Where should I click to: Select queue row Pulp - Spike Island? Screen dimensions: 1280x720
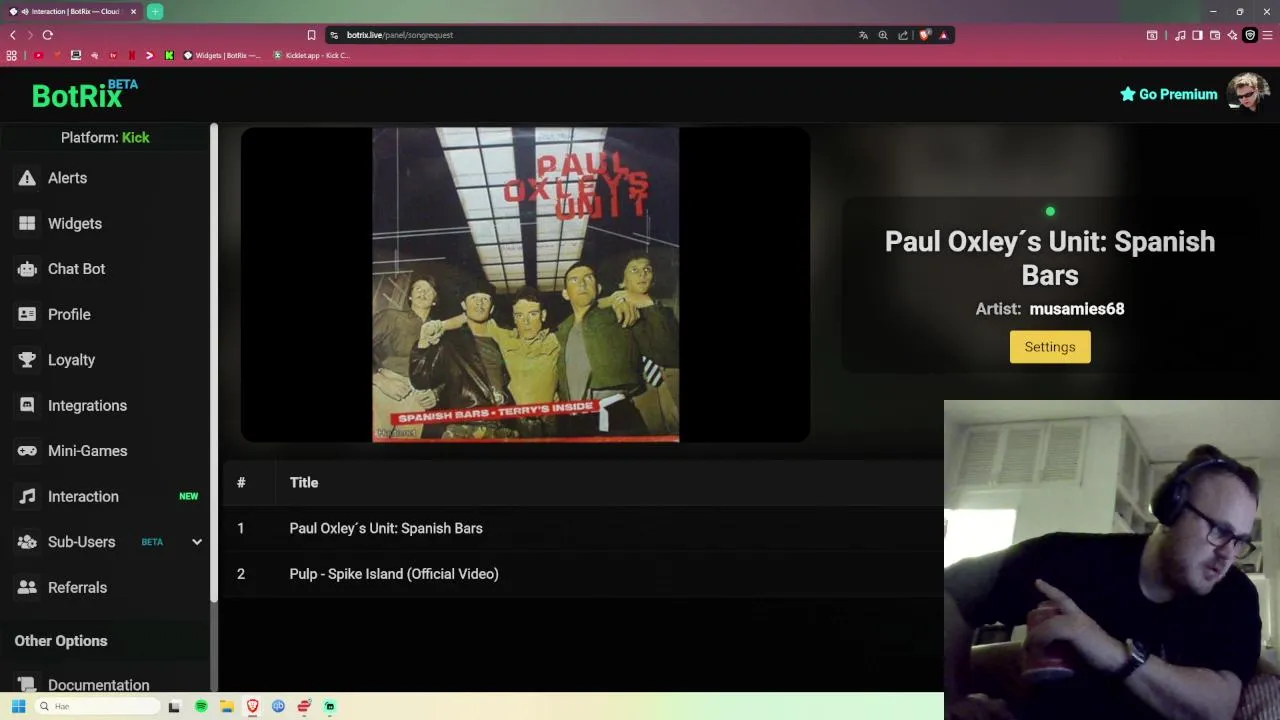(x=583, y=574)
